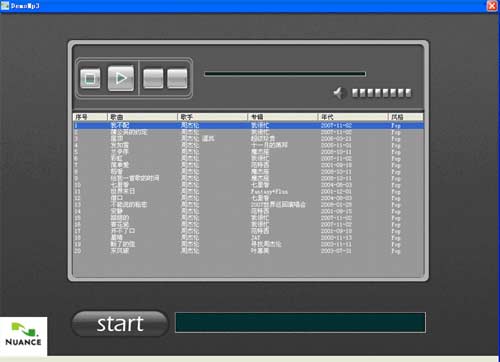This screenshot has height=362, width=500.
Task: Click the third blank transport button
Action: point(153,79)
